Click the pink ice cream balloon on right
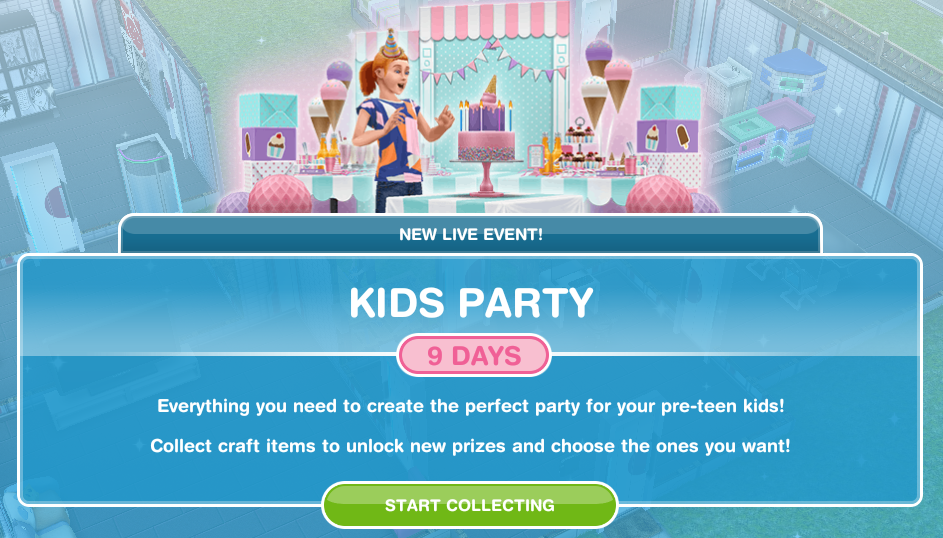Image resolution: width=943 pixels, height=538 pixels. [x=618, y=84]
